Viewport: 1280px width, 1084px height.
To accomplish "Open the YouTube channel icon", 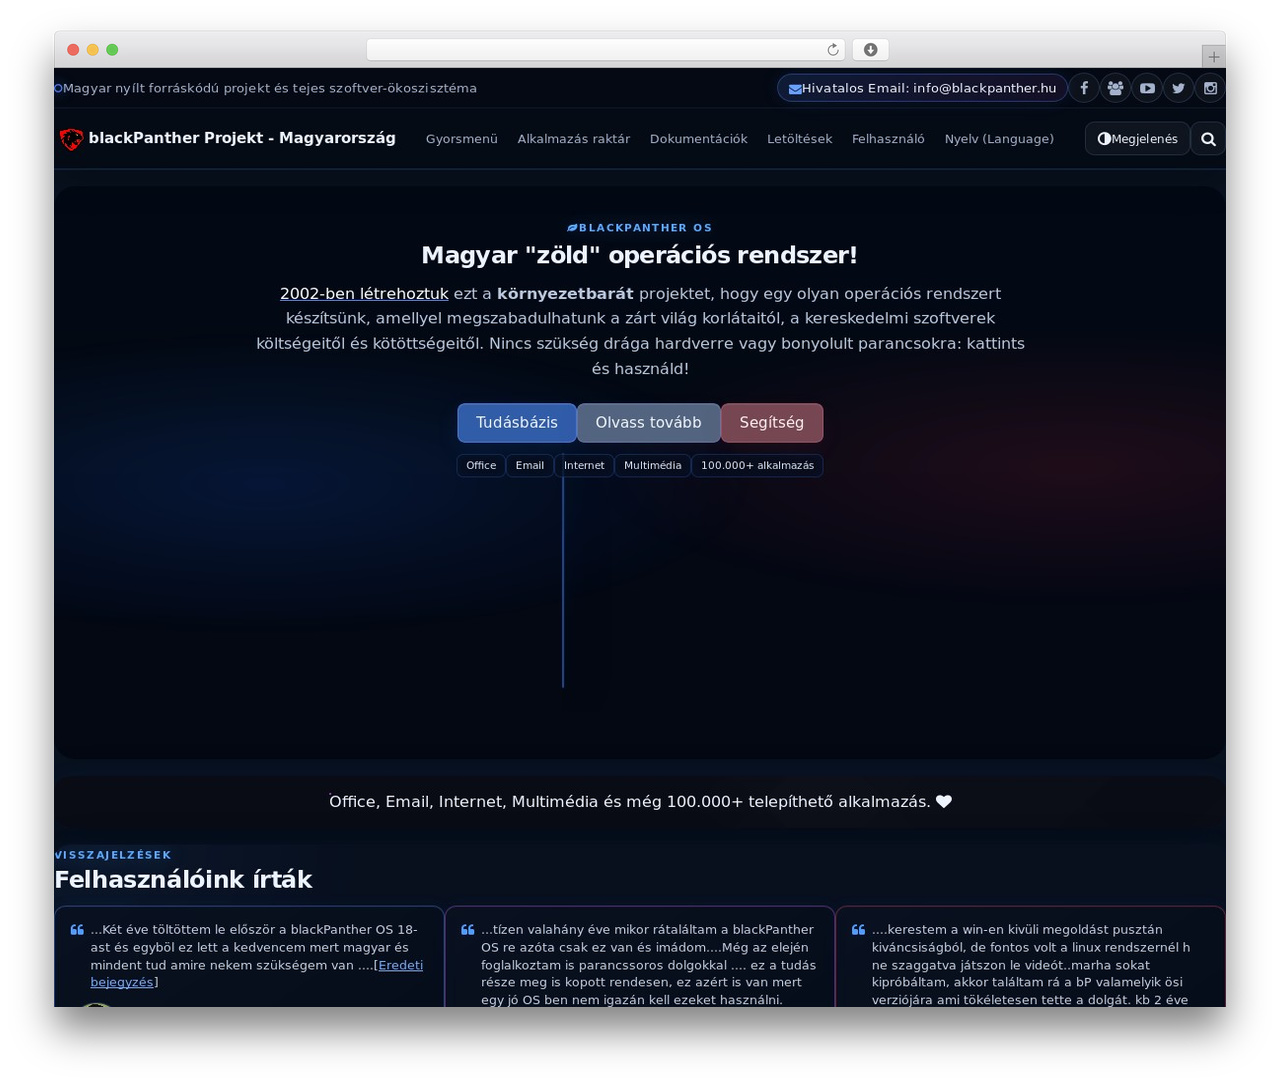I will [x=1147, y=88].
